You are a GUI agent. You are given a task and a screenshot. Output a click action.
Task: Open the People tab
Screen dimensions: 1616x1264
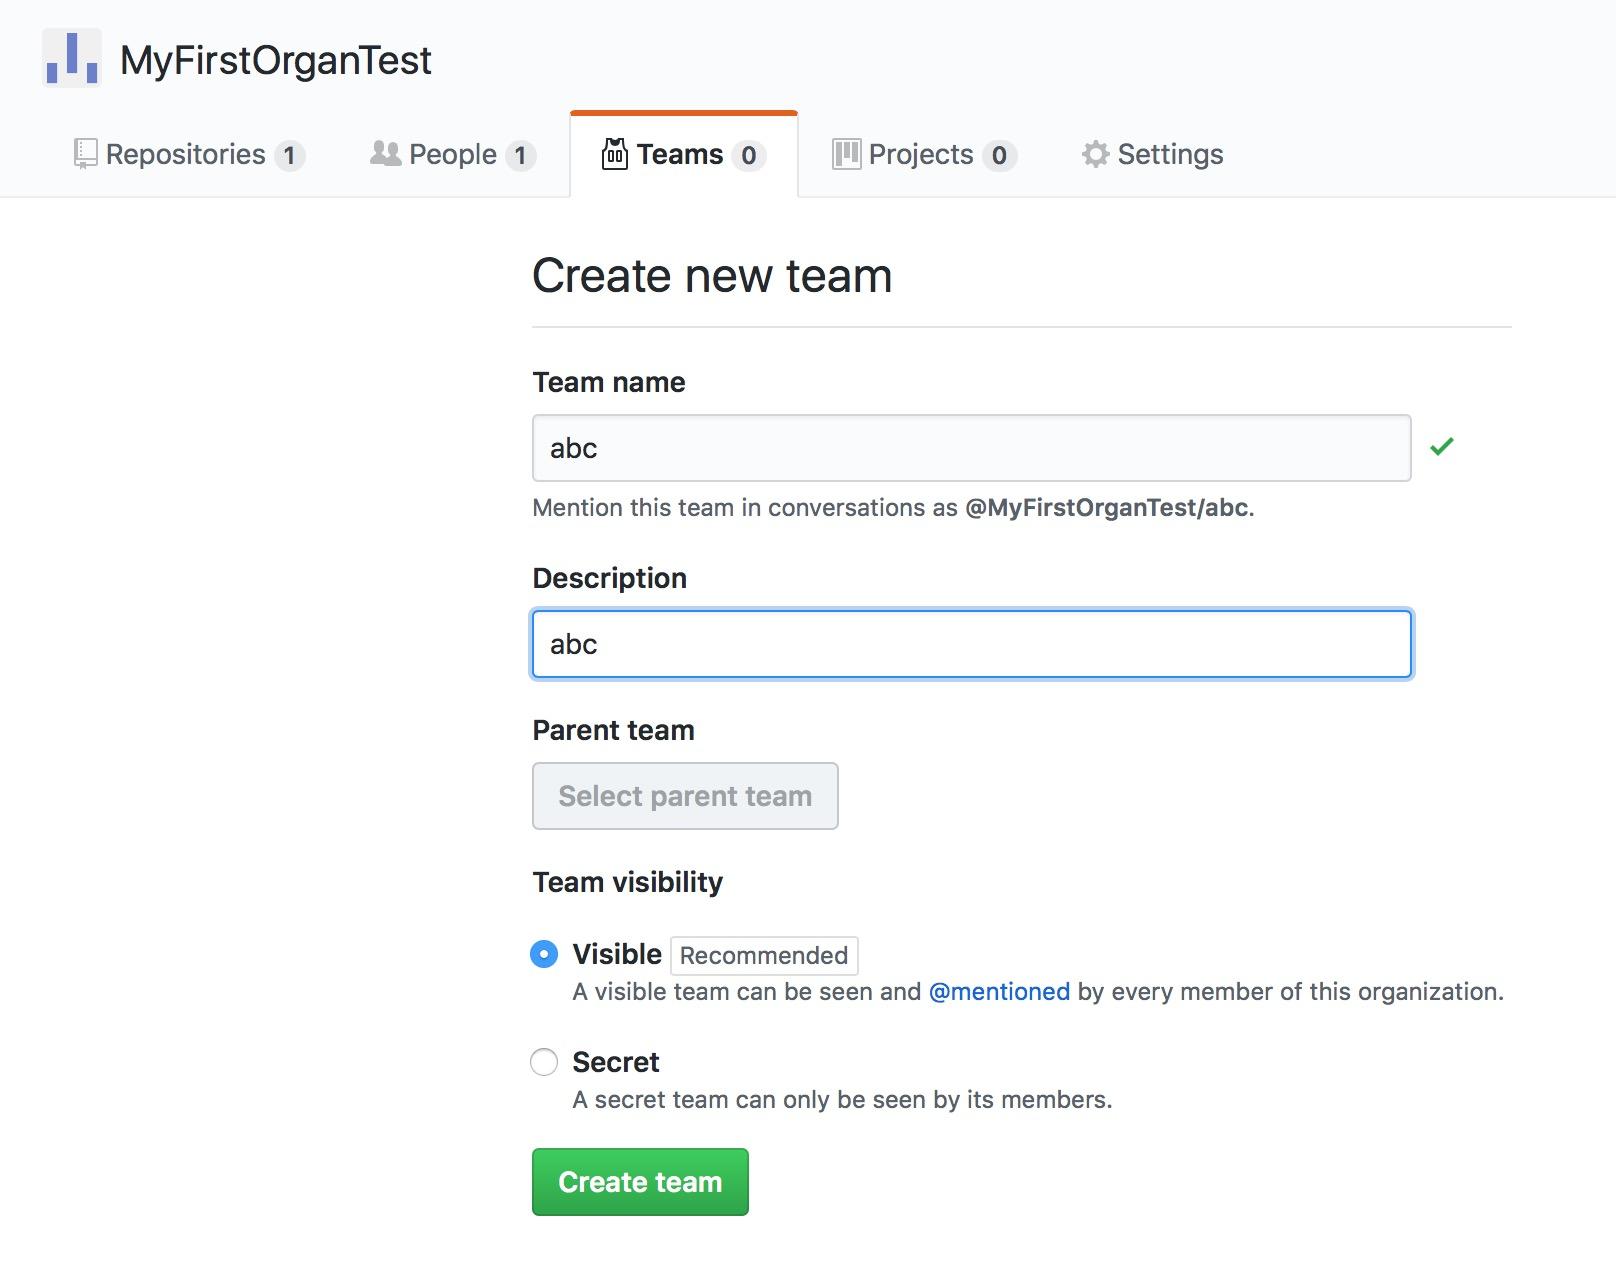[x=452, y=155]
